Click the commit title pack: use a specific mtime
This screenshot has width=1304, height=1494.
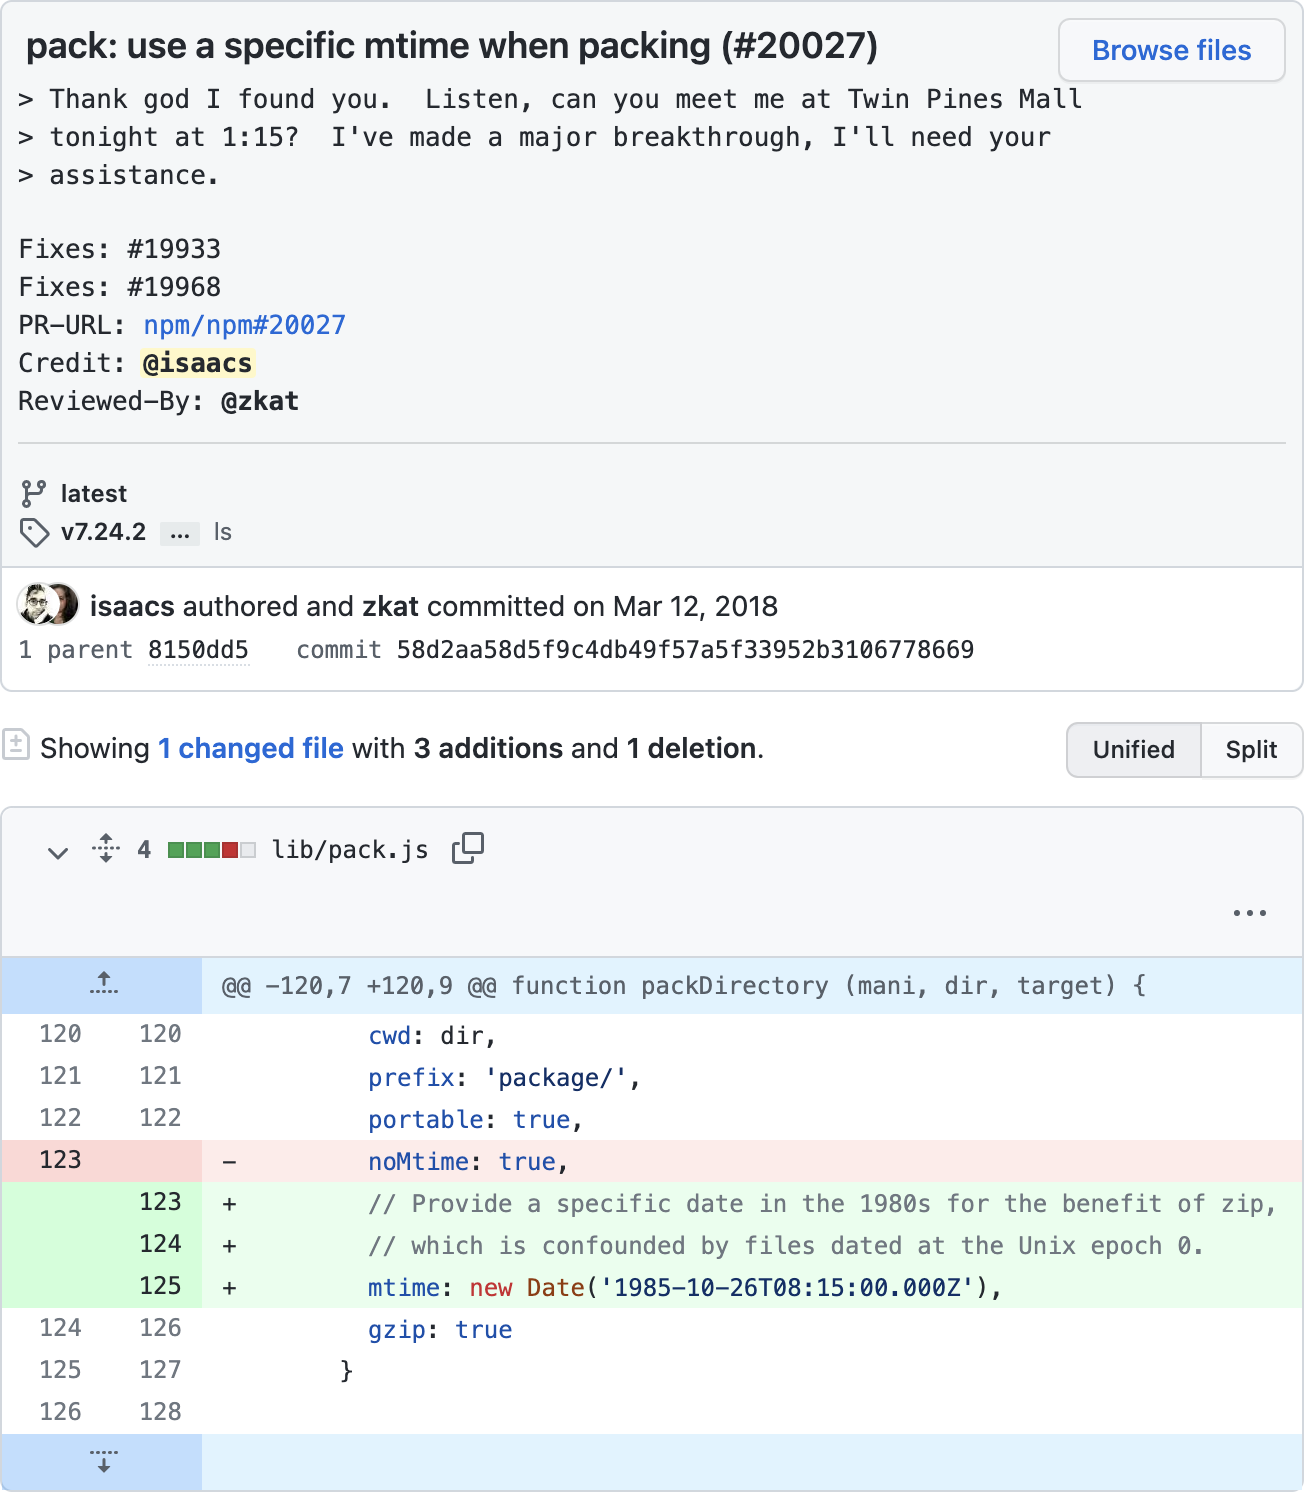pos(452,46)
